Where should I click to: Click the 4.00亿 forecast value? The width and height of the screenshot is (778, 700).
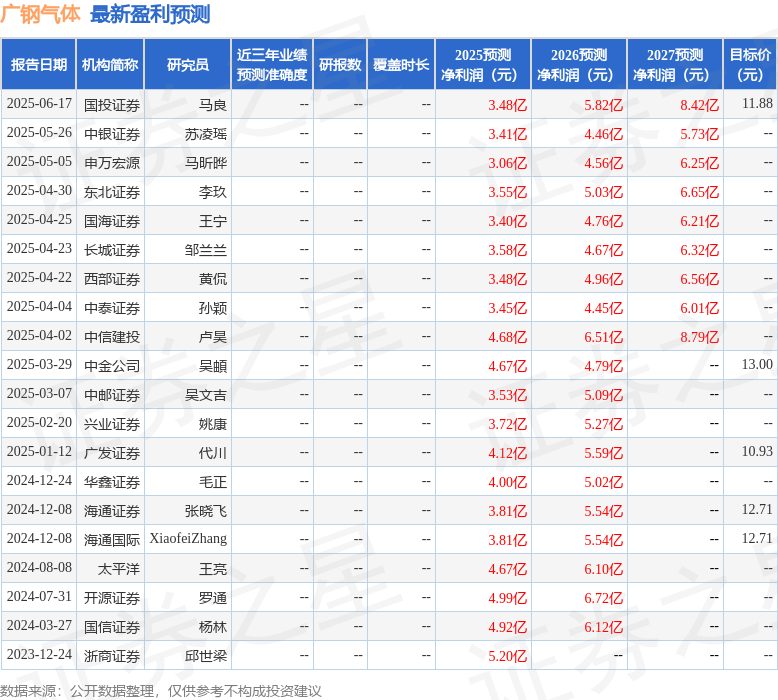coord(507,482)
